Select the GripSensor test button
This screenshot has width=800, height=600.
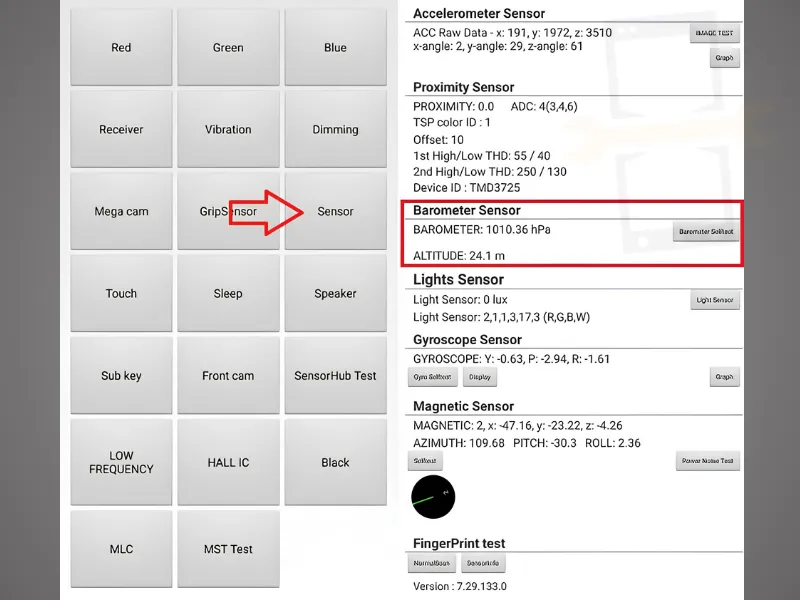(228, 211)
